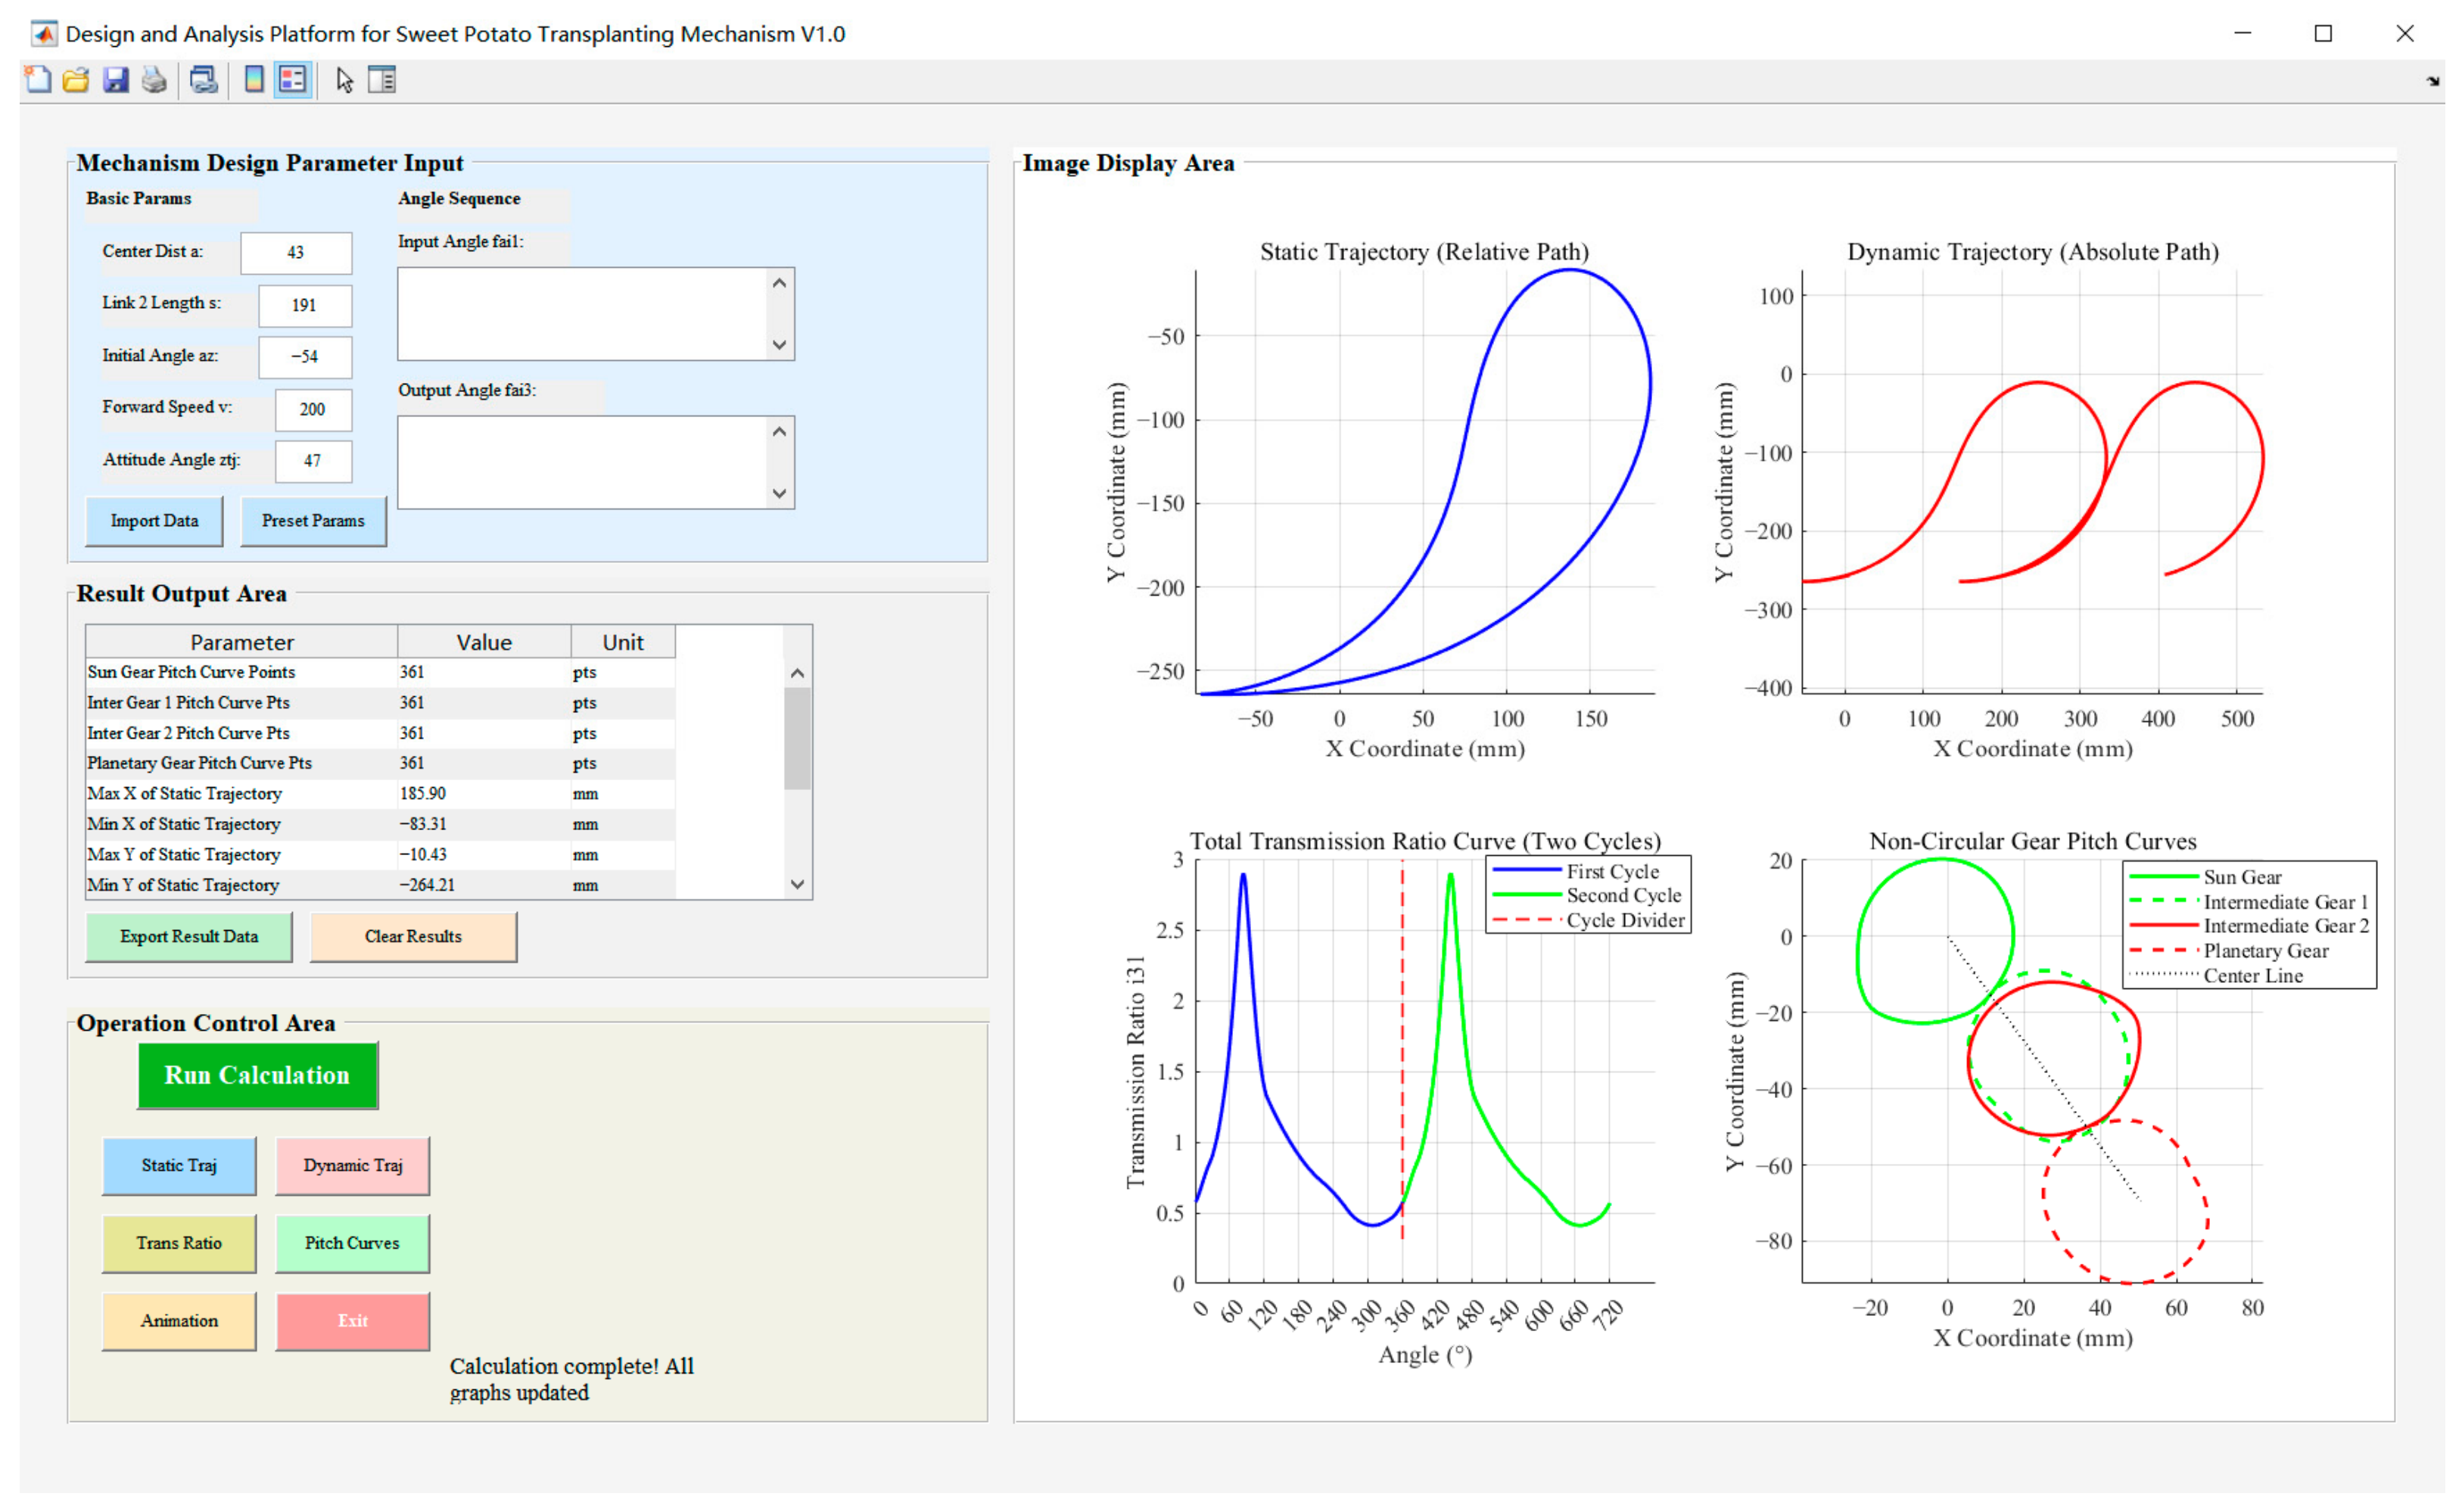
Task: Display the Pitch Curves plot
Action: (353, 1243)
